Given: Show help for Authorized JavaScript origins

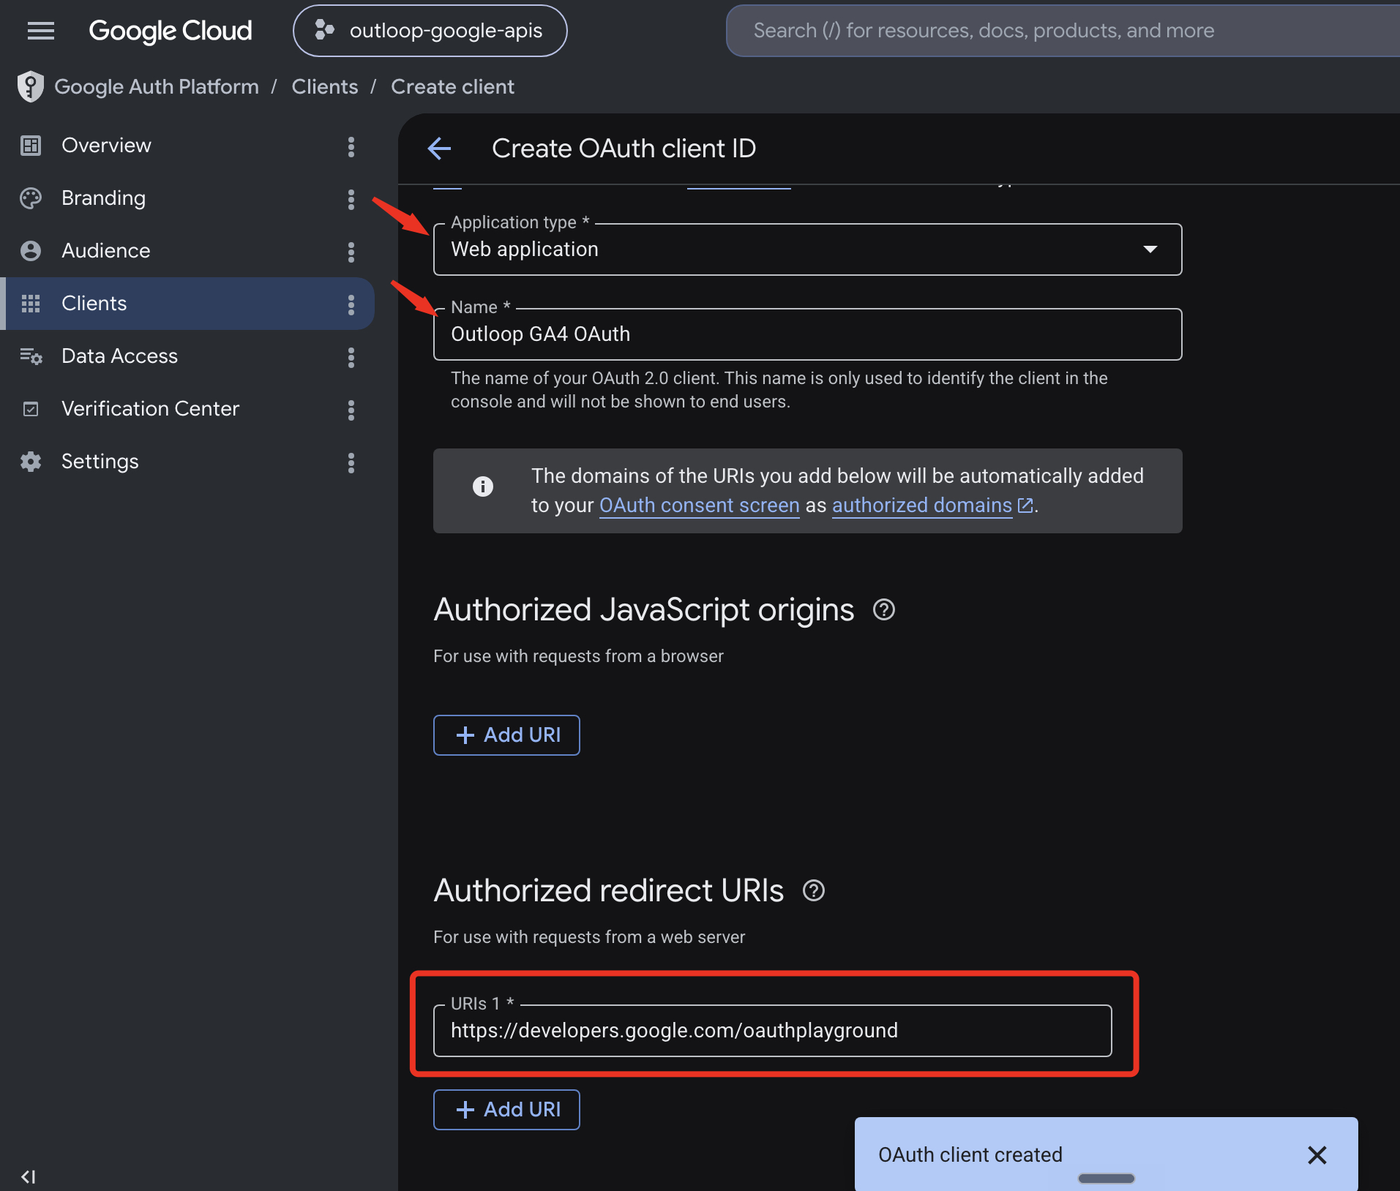Looking at the screenshot, I should tap(884, 610).
